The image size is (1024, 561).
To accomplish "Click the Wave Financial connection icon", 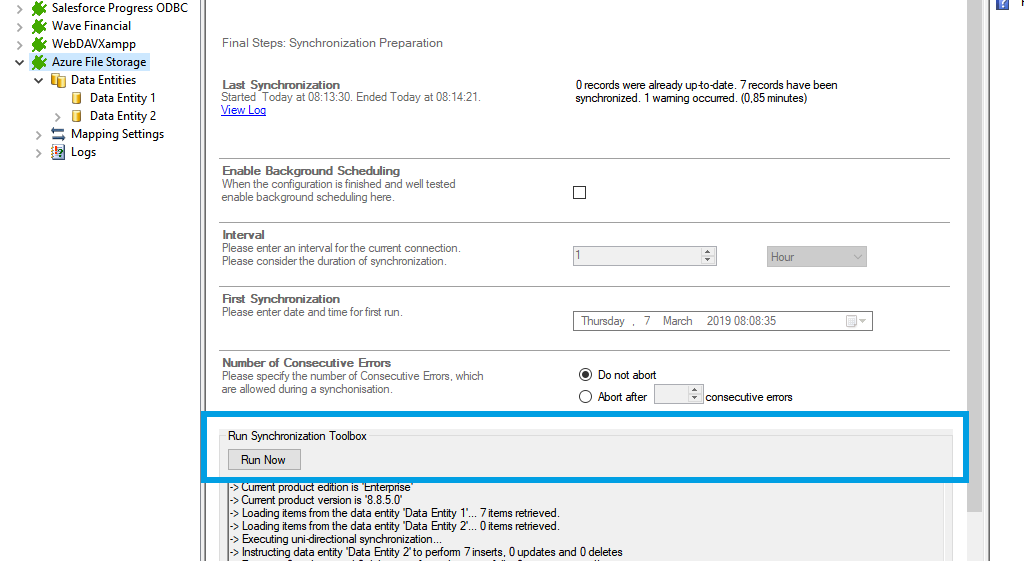I will point(39,26).
